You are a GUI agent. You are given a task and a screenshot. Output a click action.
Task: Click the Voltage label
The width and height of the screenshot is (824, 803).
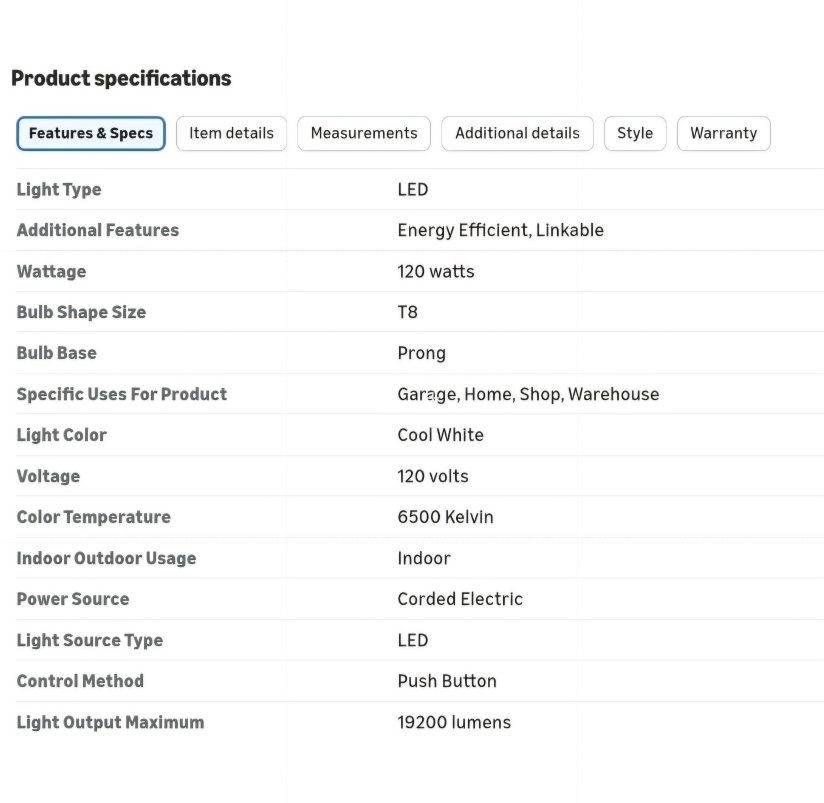point(48,476)
